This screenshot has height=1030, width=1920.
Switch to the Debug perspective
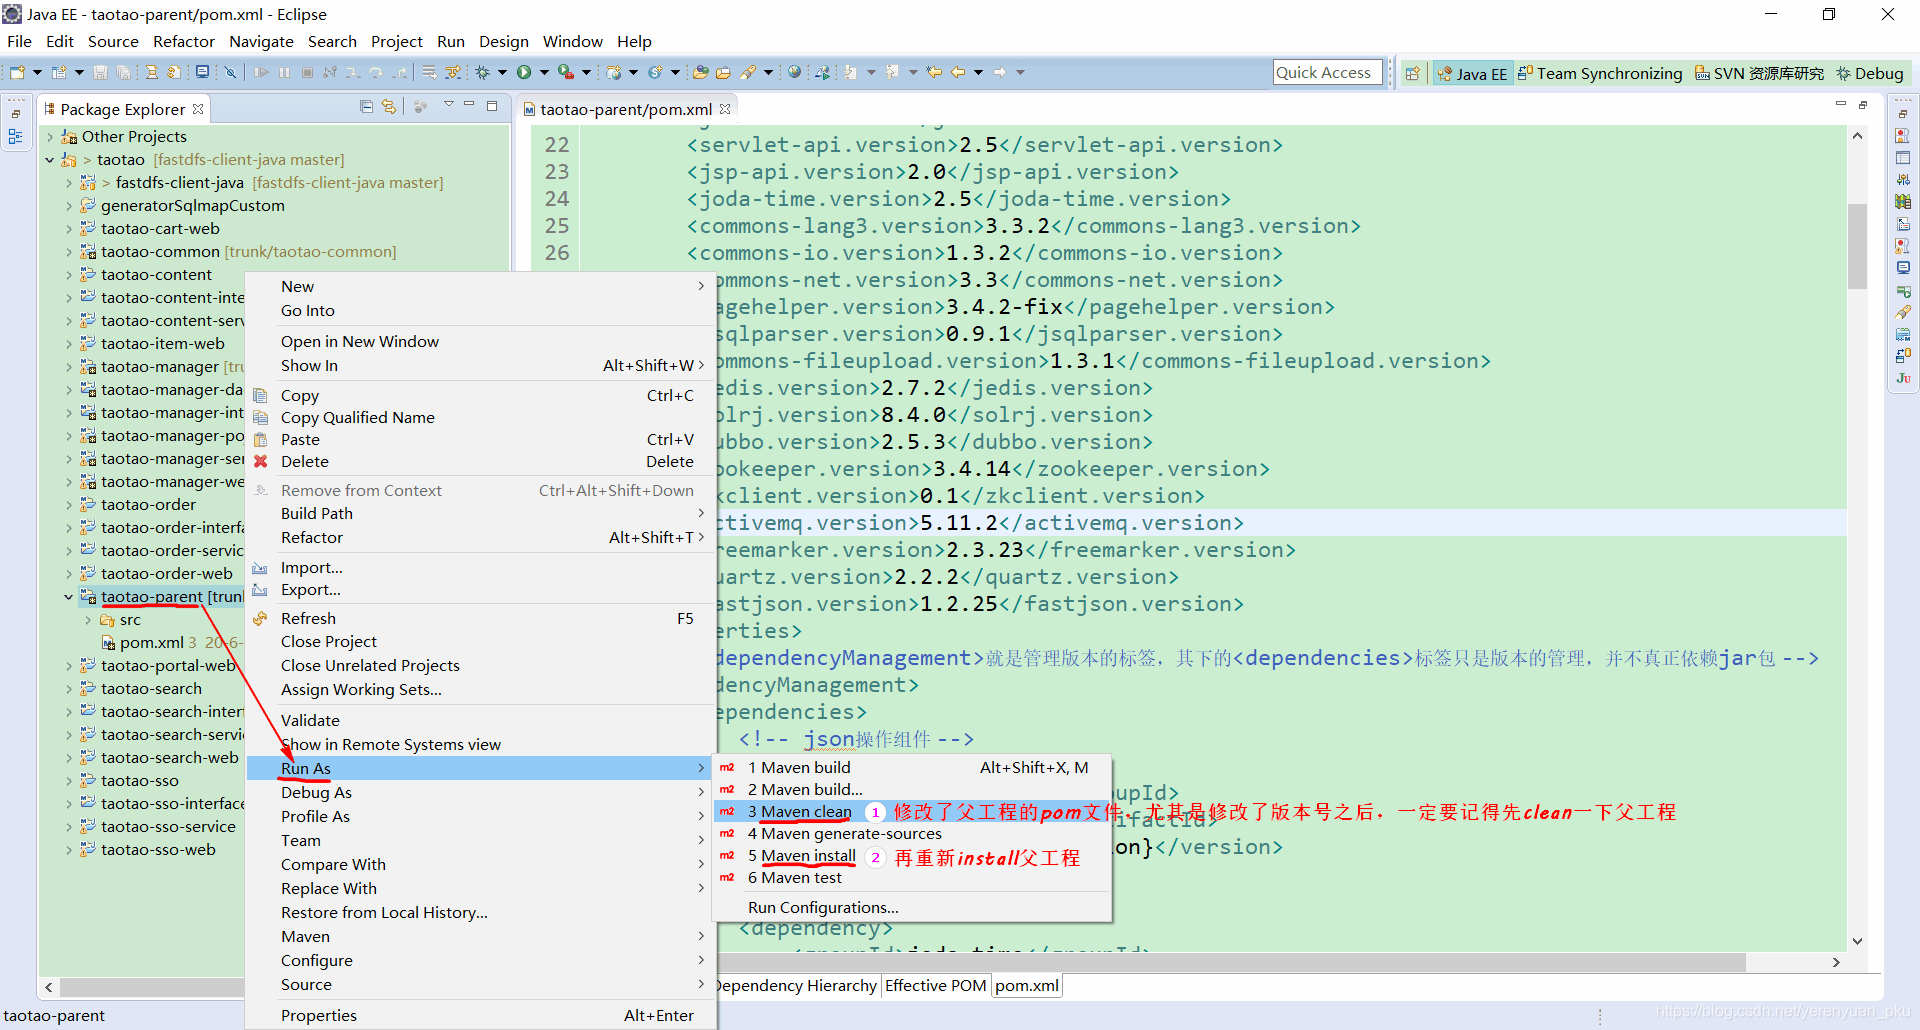click(x=1870, y=73)
